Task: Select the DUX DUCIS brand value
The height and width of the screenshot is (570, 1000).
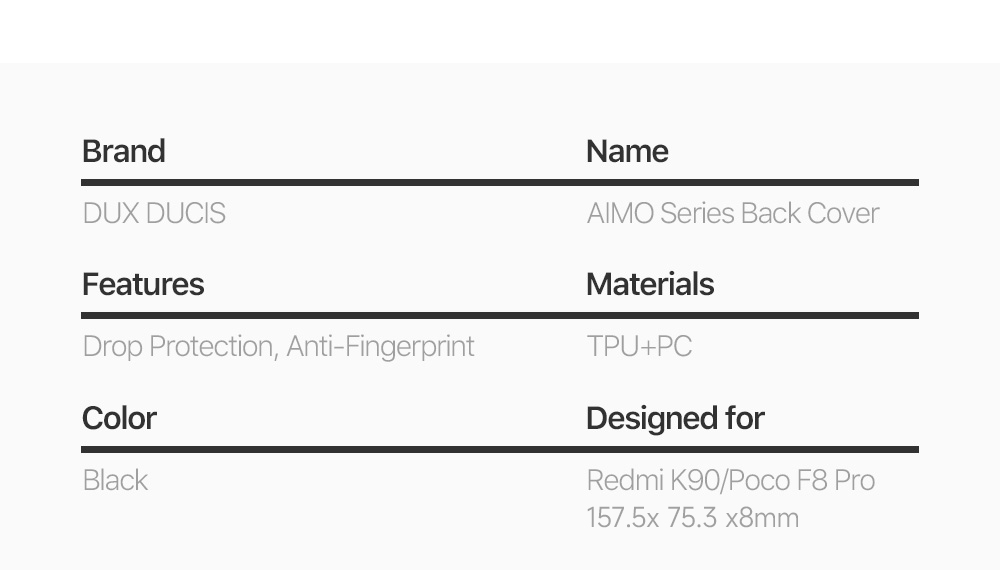Action: (x=154, y=213)
